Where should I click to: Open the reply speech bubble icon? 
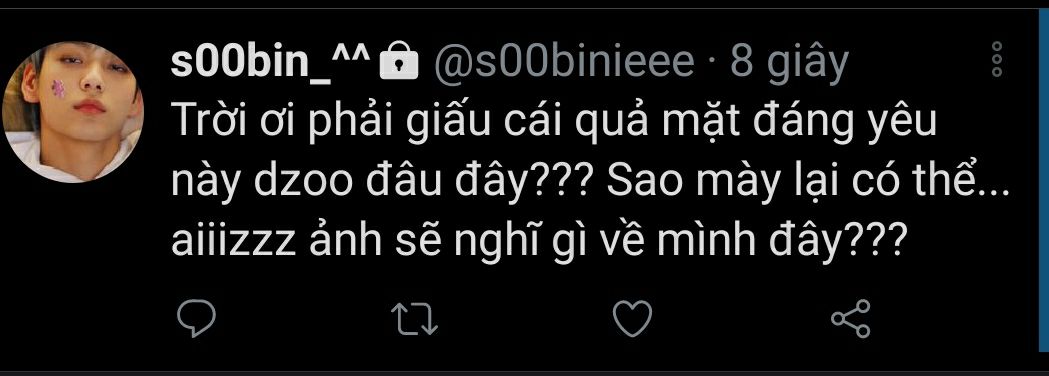[x=196, y=318]
